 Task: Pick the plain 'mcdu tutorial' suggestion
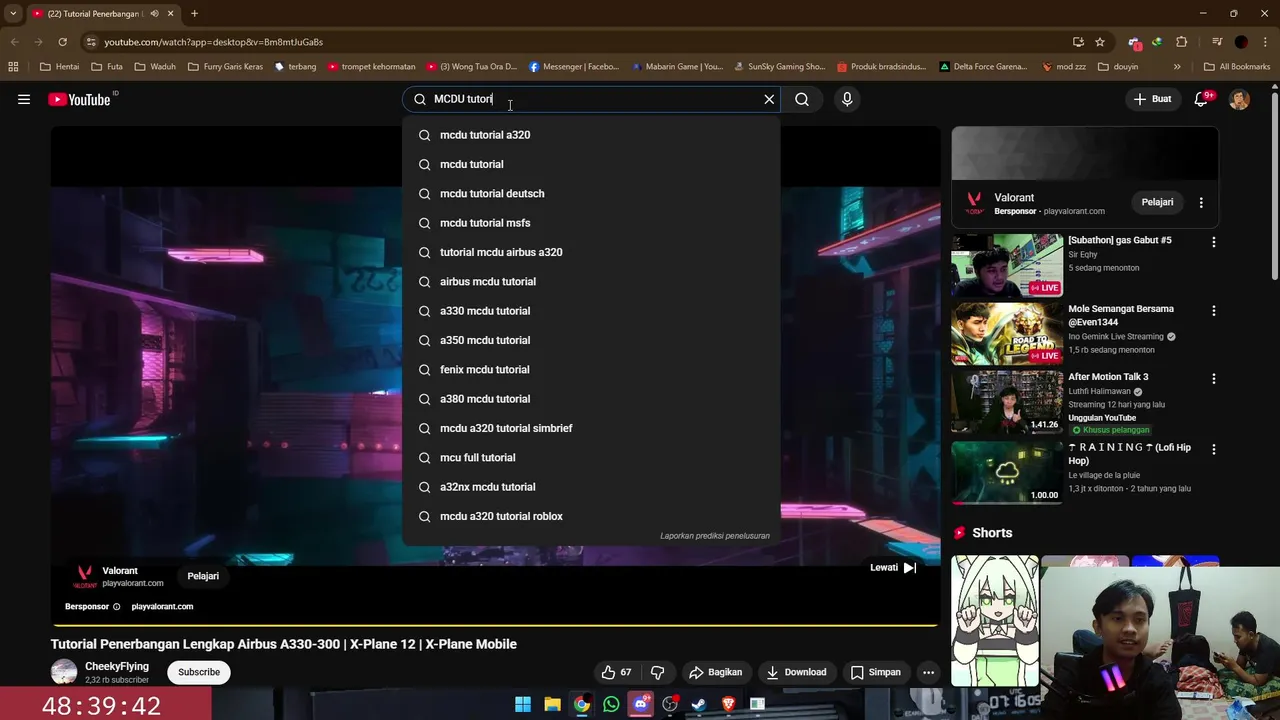(x=590, y=164)
